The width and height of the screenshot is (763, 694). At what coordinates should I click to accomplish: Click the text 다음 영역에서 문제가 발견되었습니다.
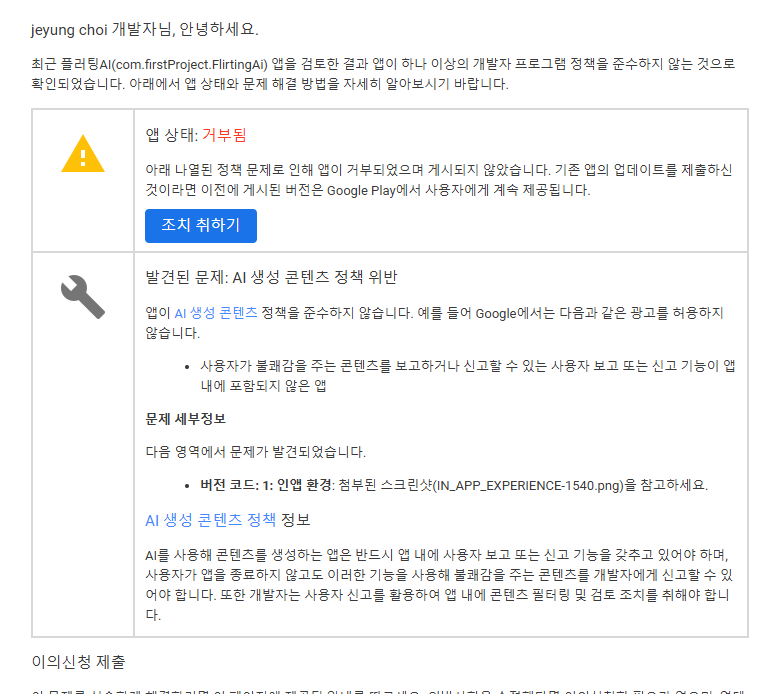point(255,452)
